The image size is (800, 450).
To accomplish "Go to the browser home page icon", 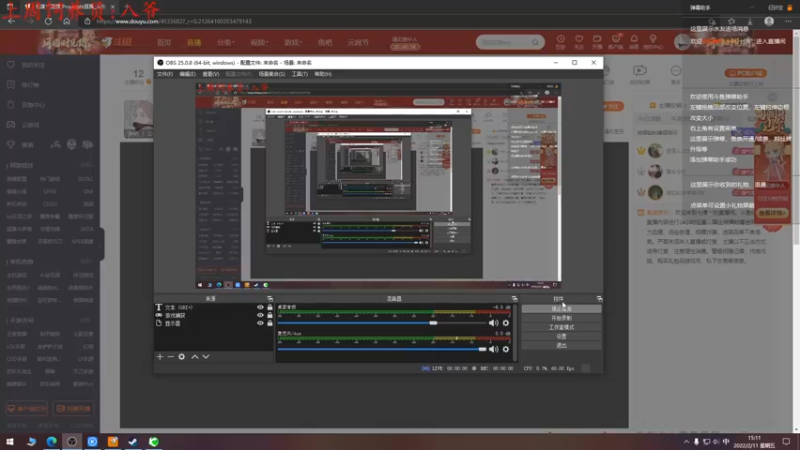I will pyautogui.click(x=66, y=21).
